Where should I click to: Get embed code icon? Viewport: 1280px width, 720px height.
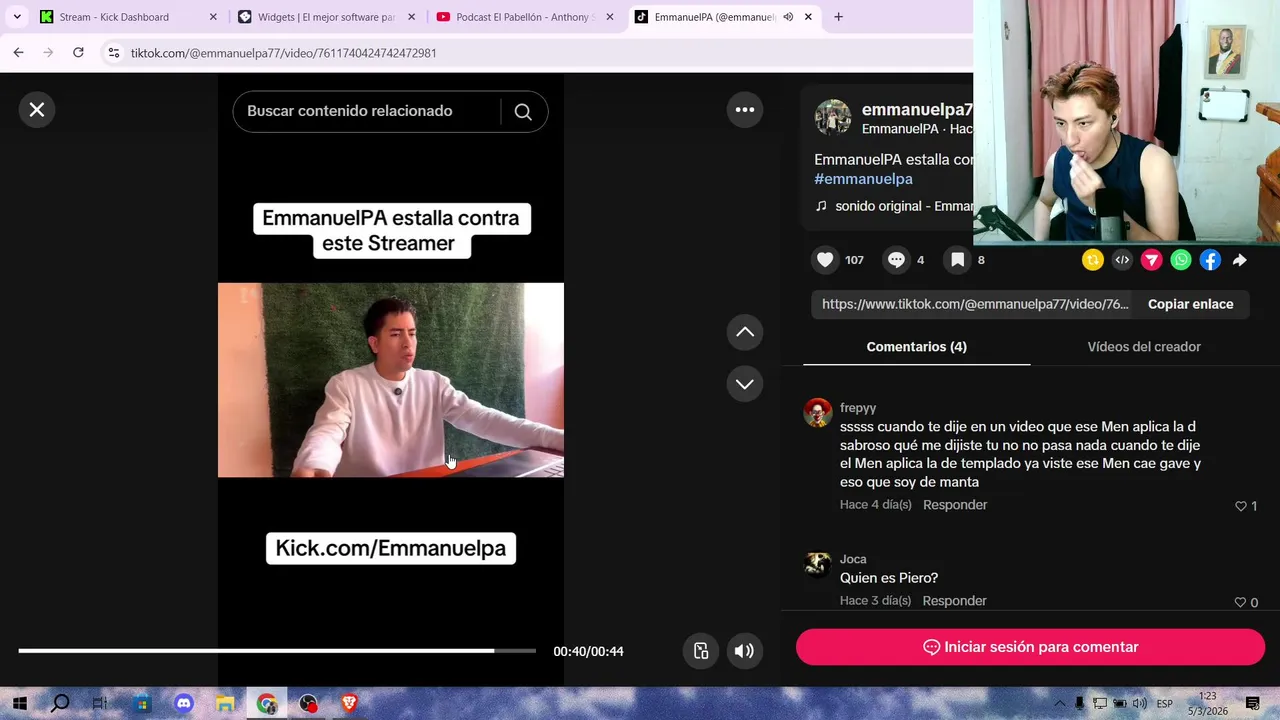click(1122, 260)
